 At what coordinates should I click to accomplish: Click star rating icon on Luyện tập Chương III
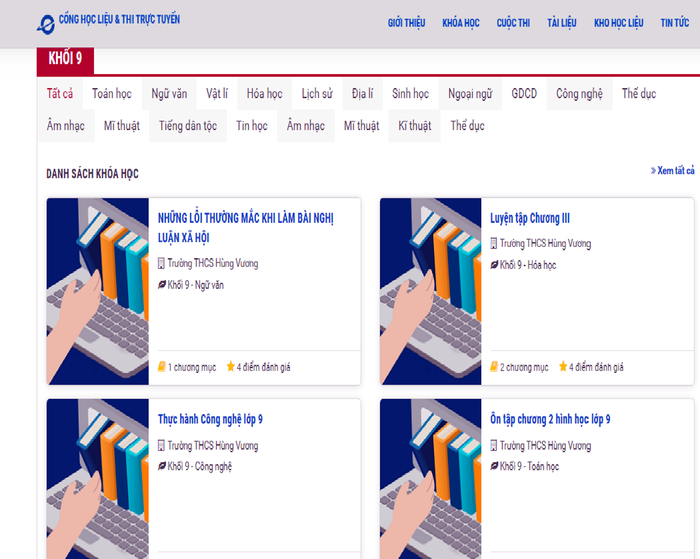click(563, 367)
